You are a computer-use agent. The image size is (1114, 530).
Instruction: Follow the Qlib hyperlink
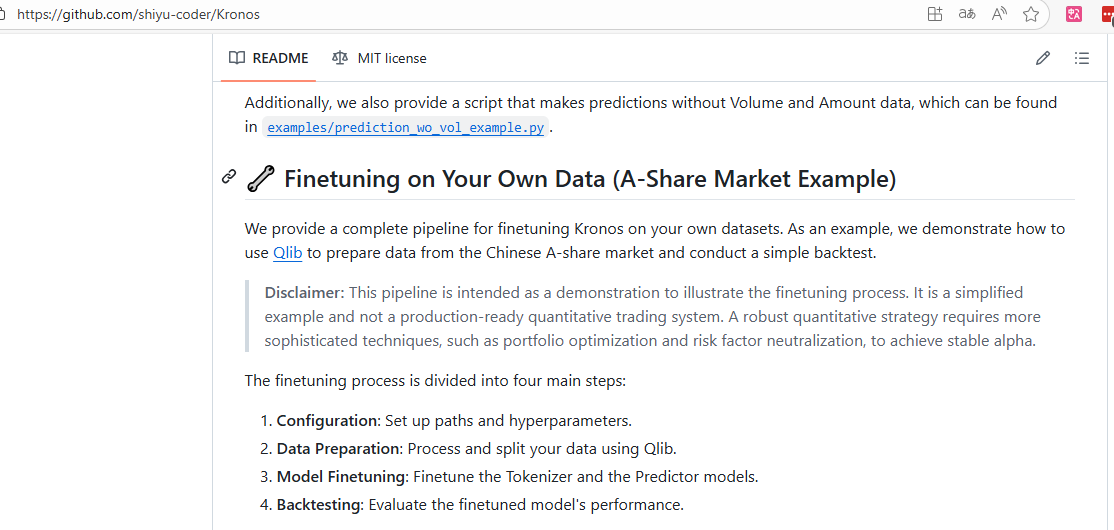tap(287, 253)
